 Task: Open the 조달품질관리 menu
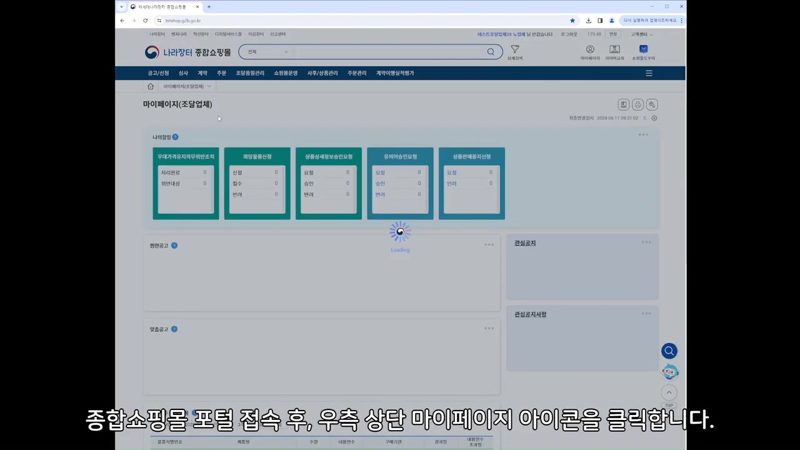point(250,73)
